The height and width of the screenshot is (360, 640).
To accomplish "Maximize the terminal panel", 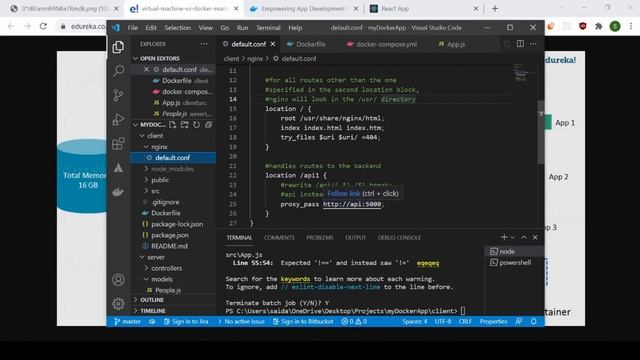I will [524, 237].
